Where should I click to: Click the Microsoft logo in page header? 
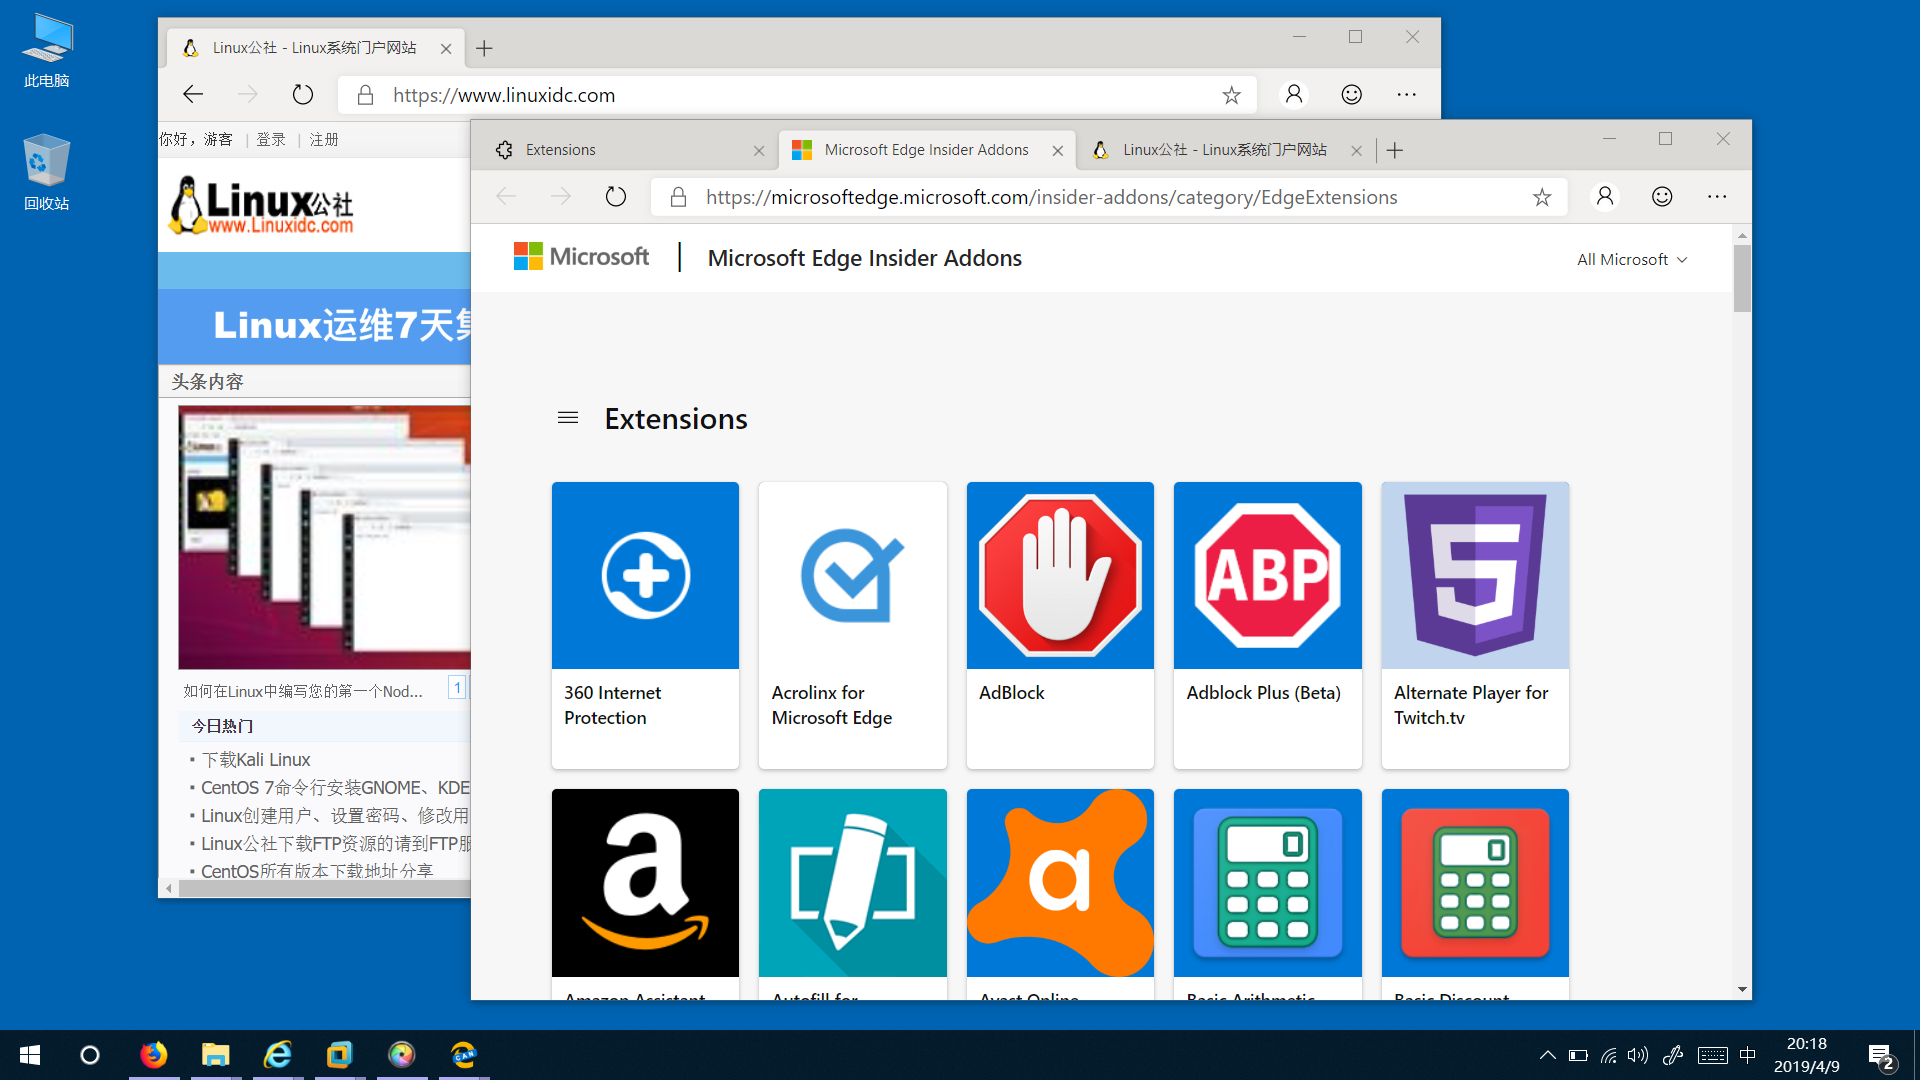[581, 257]
